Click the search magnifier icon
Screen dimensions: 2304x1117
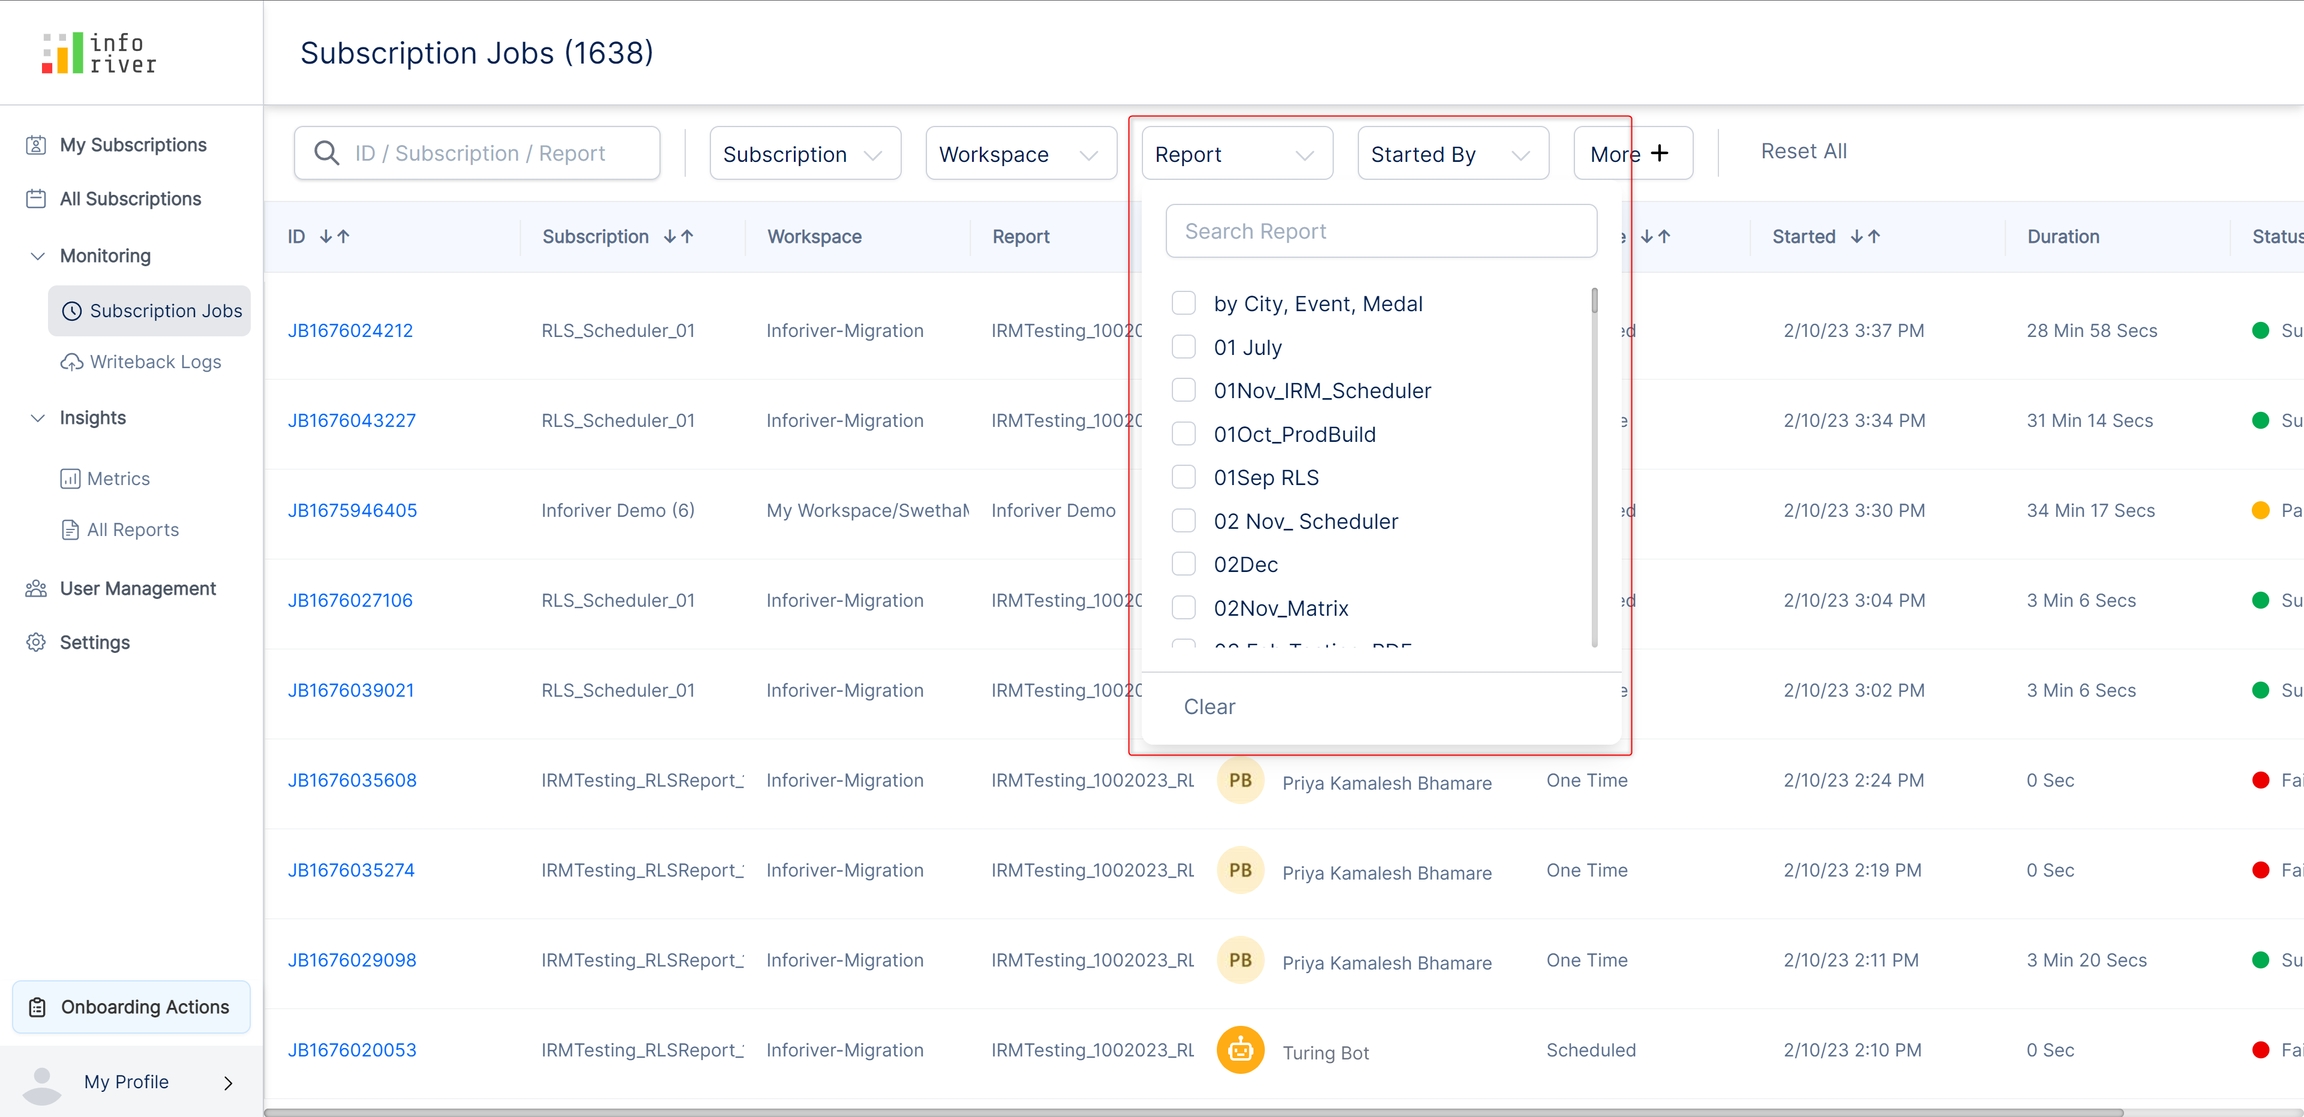(326, 153)
